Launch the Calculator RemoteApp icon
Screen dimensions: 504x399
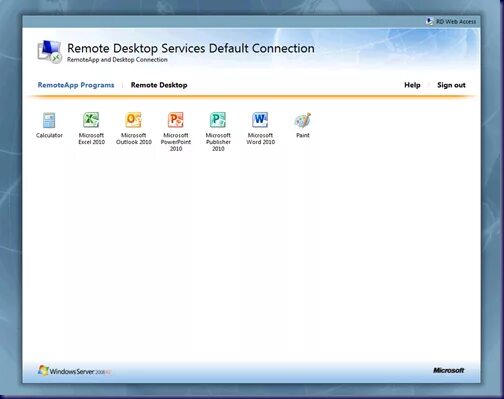click(49, 120)
